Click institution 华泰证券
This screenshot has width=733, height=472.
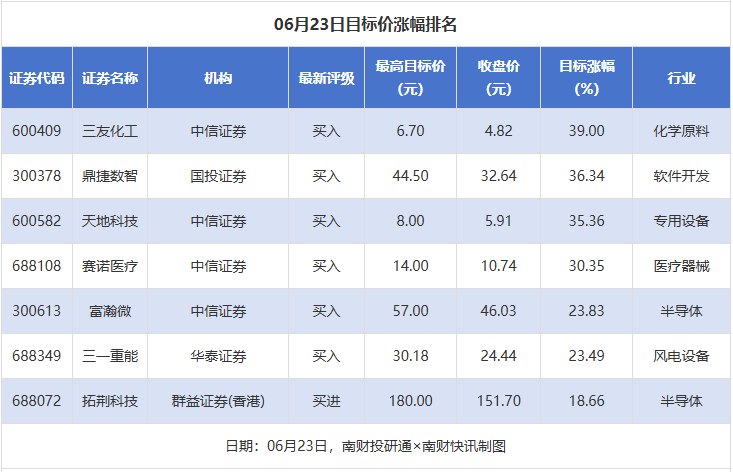(218, 356)
